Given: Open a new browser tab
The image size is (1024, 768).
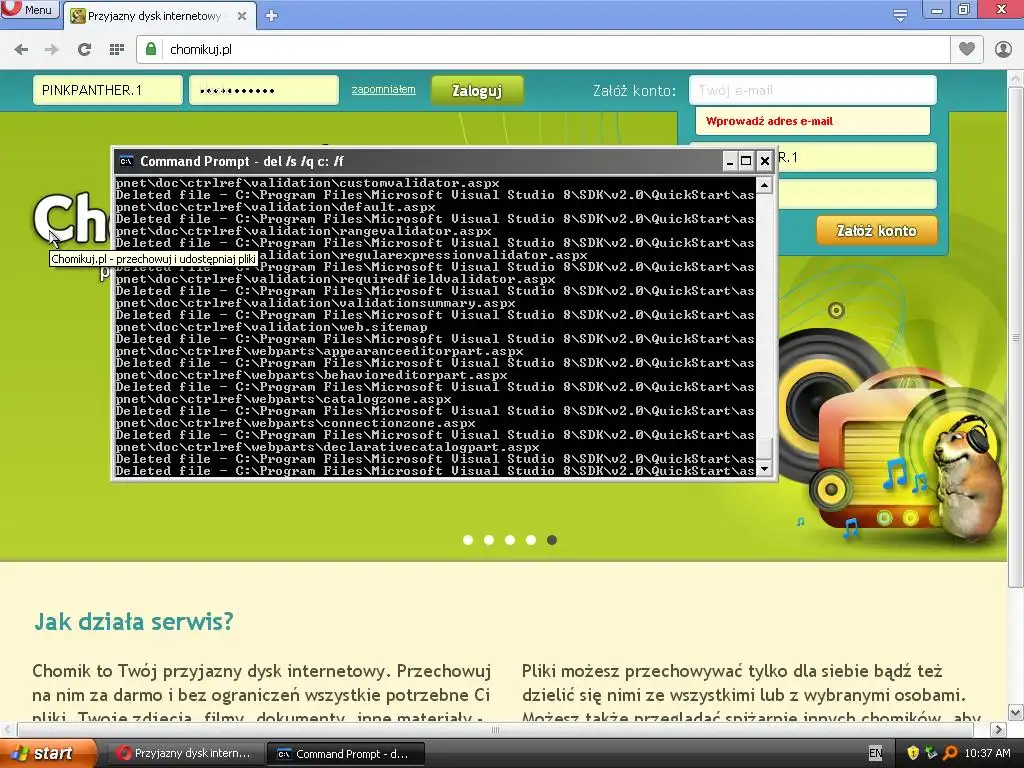Looking at the screenshot, I should tap(272, 16).
